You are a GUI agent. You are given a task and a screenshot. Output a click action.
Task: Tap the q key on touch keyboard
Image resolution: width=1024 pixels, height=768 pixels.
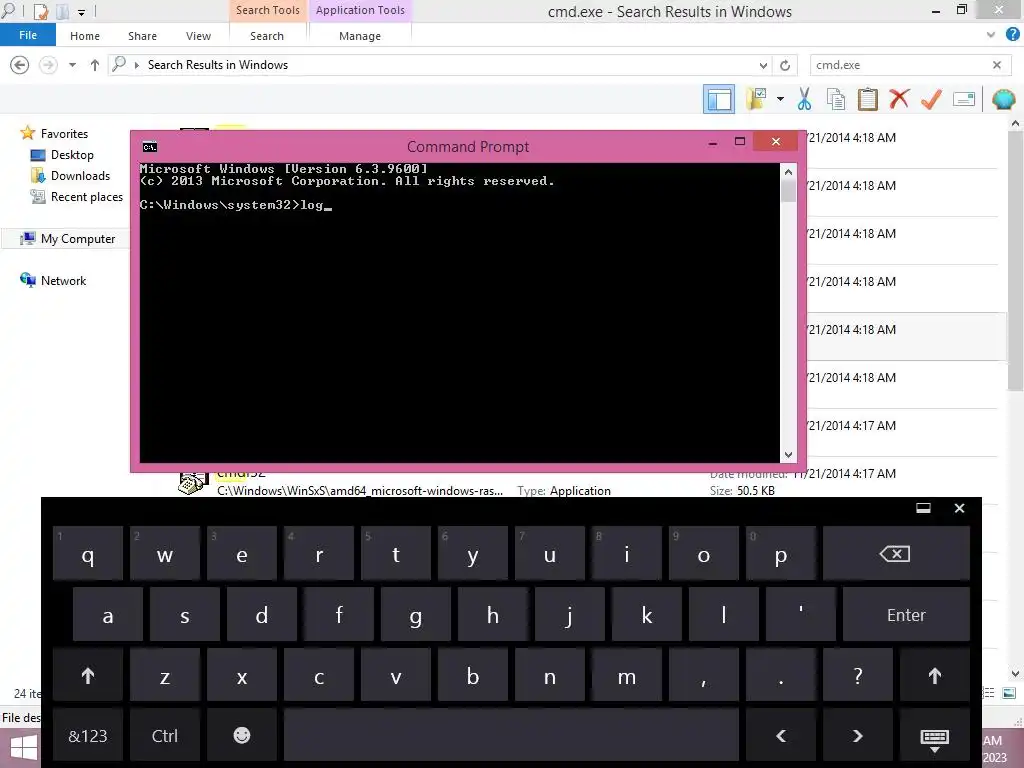(x=88, y=554)
